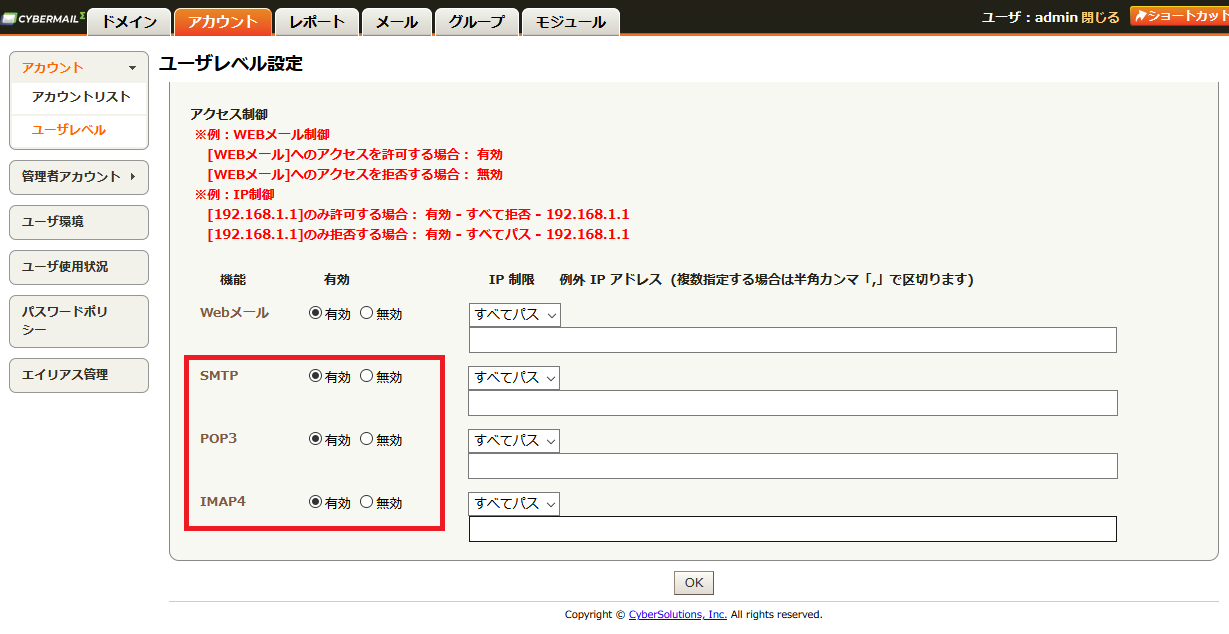This screenshot has width=1229, height=634.
Task: Open パスワードポリシー sidebar menu
Action: tap(79, 321)
